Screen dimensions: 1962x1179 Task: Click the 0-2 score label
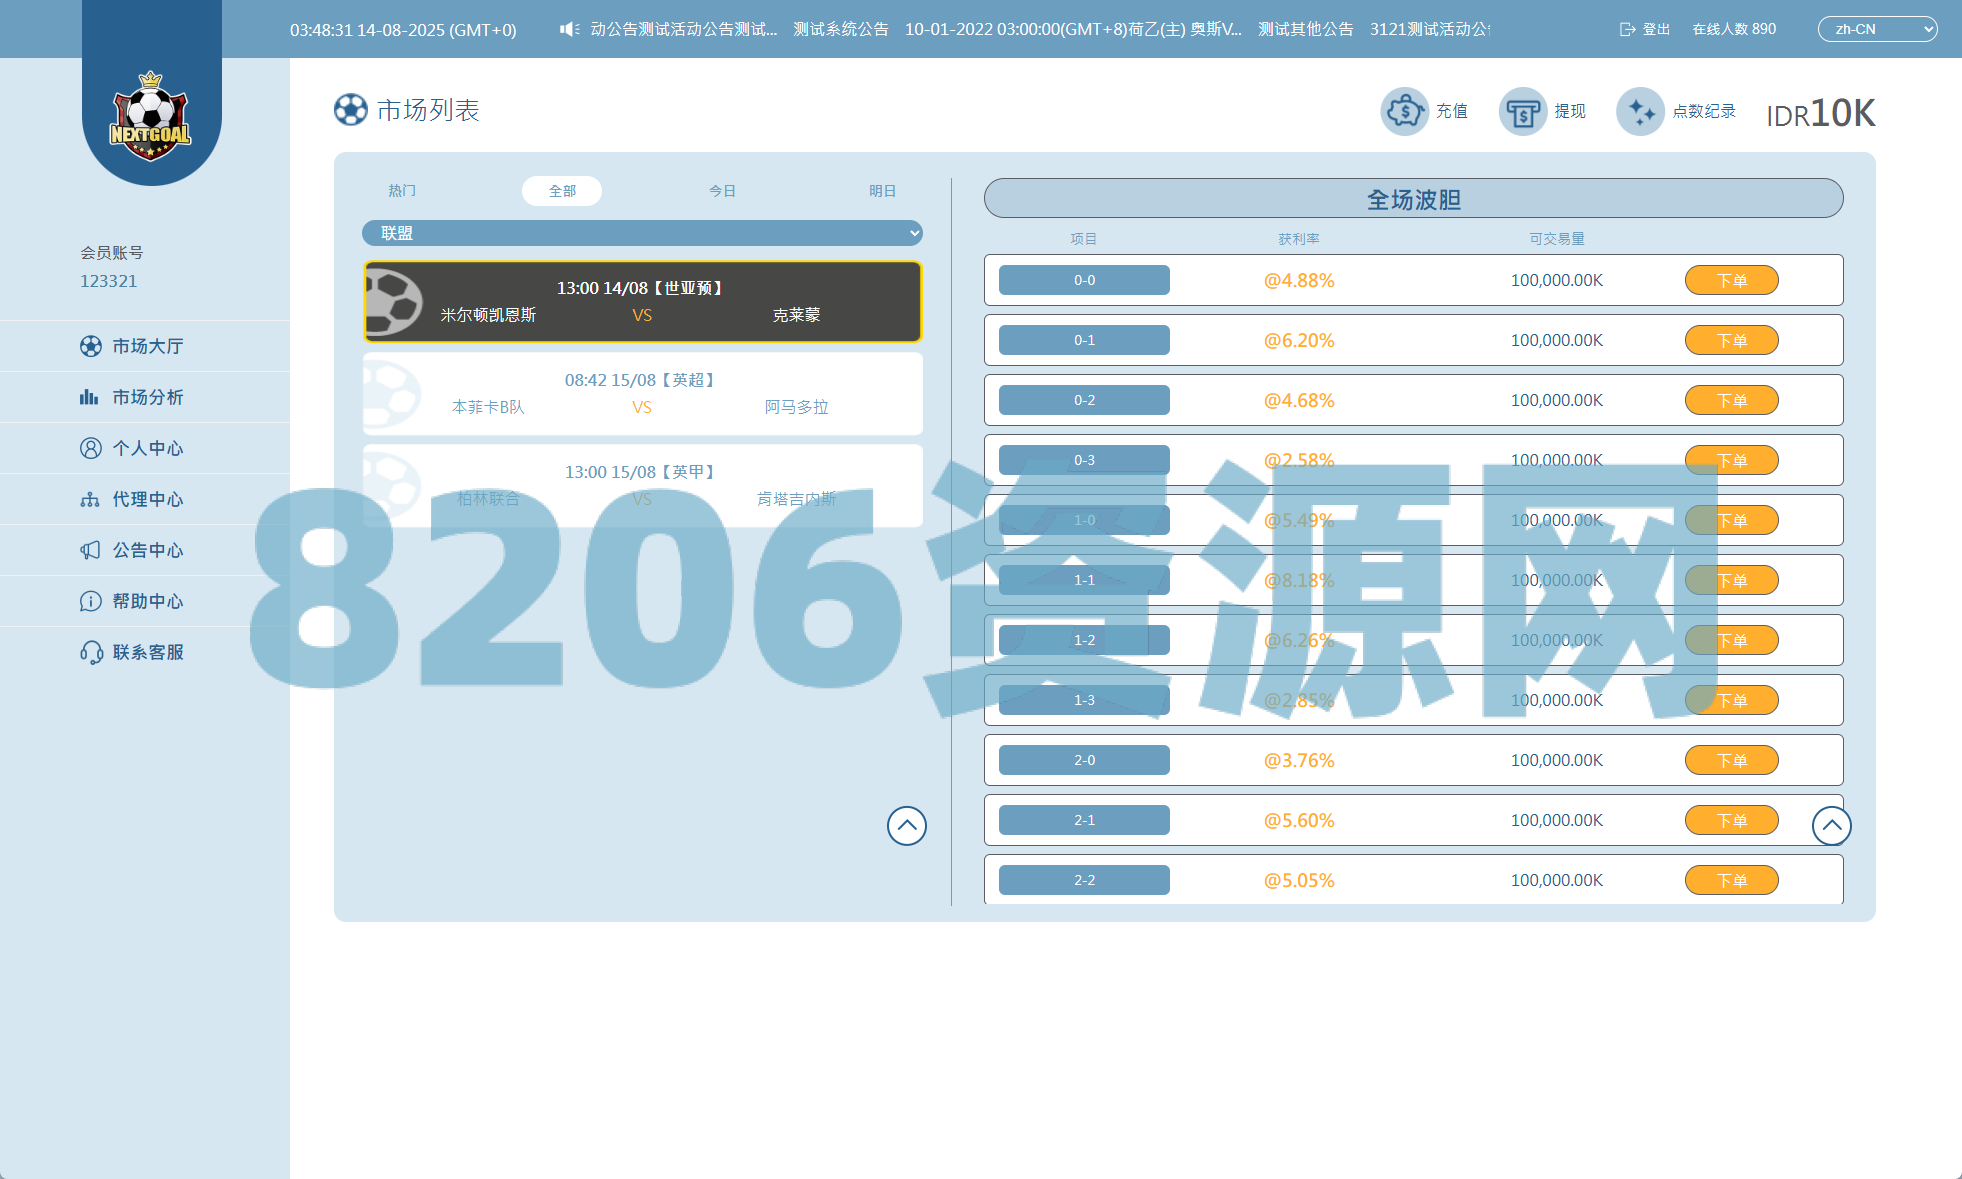click(x=1084, y=400)
